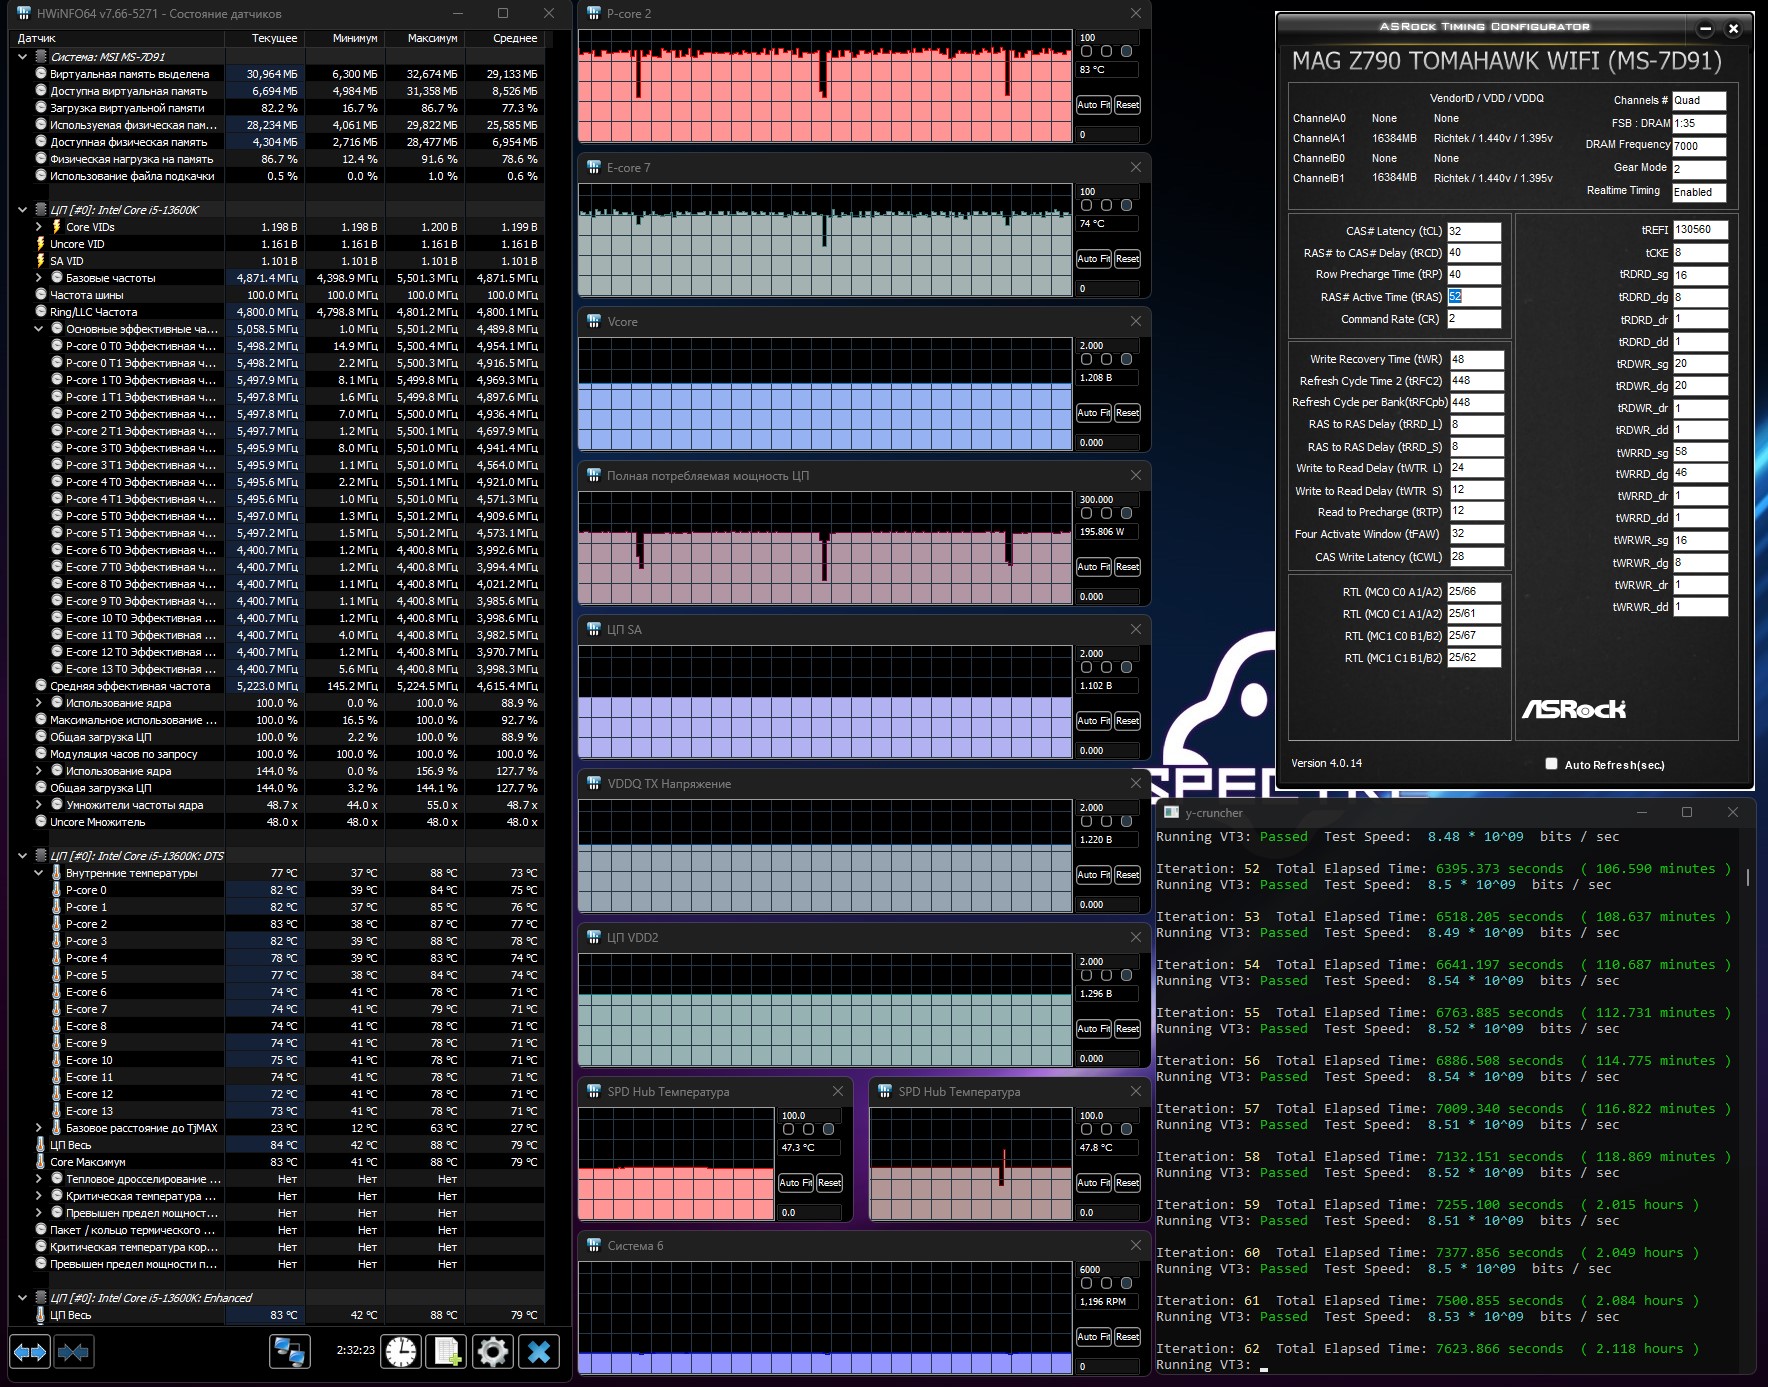Expand the Core VIDs row
The width and height of the screenshot is (1768, 1387).
coord(39,227)
